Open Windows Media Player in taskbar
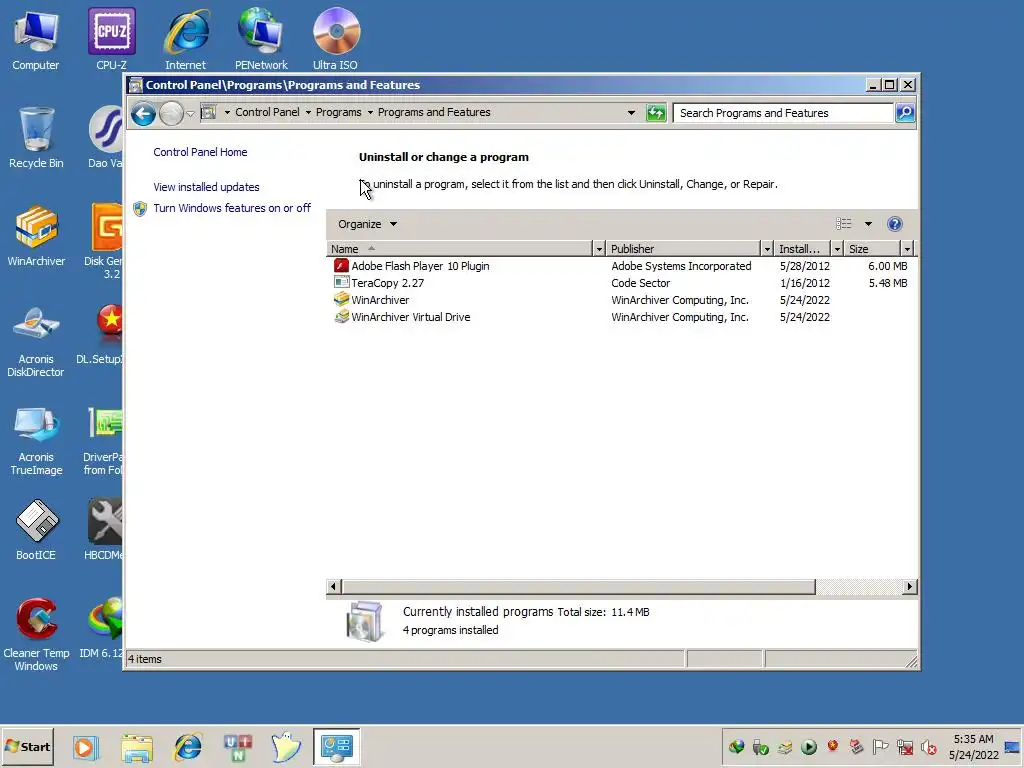 coord(85,747)
